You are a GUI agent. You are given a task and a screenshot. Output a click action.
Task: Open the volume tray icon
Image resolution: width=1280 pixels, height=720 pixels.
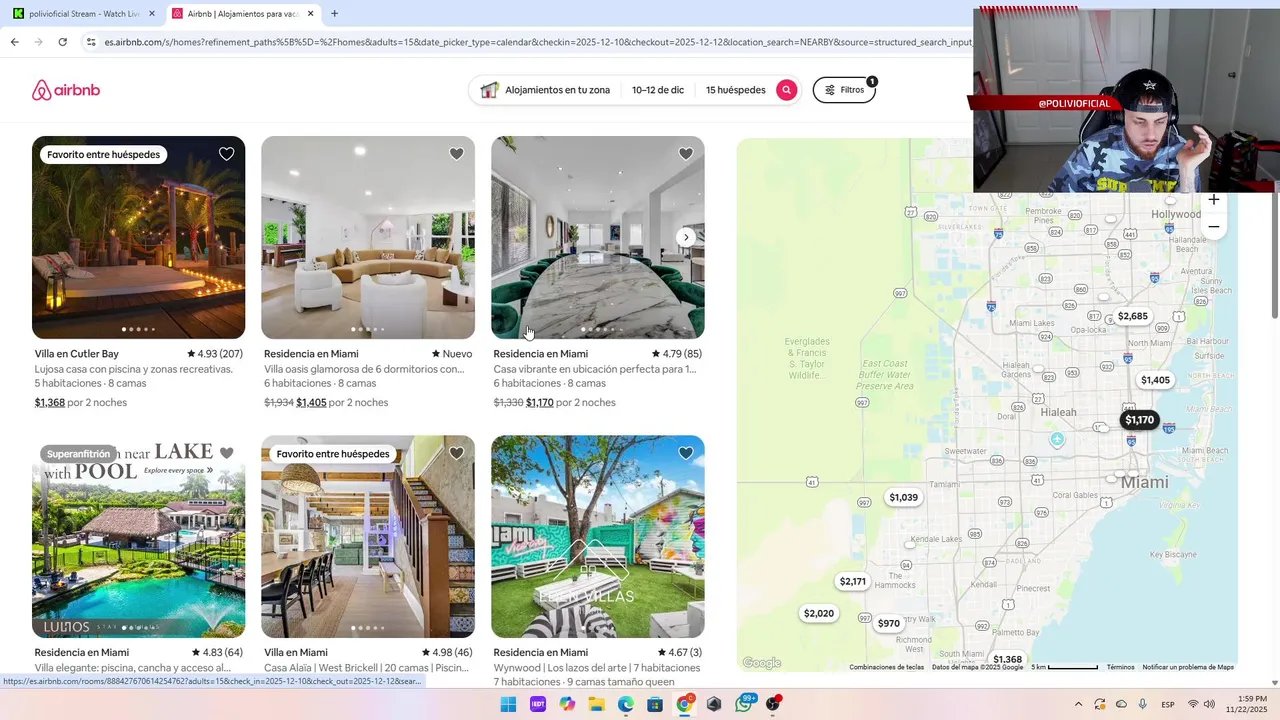pyautogui.click(x=1209, y=704)
